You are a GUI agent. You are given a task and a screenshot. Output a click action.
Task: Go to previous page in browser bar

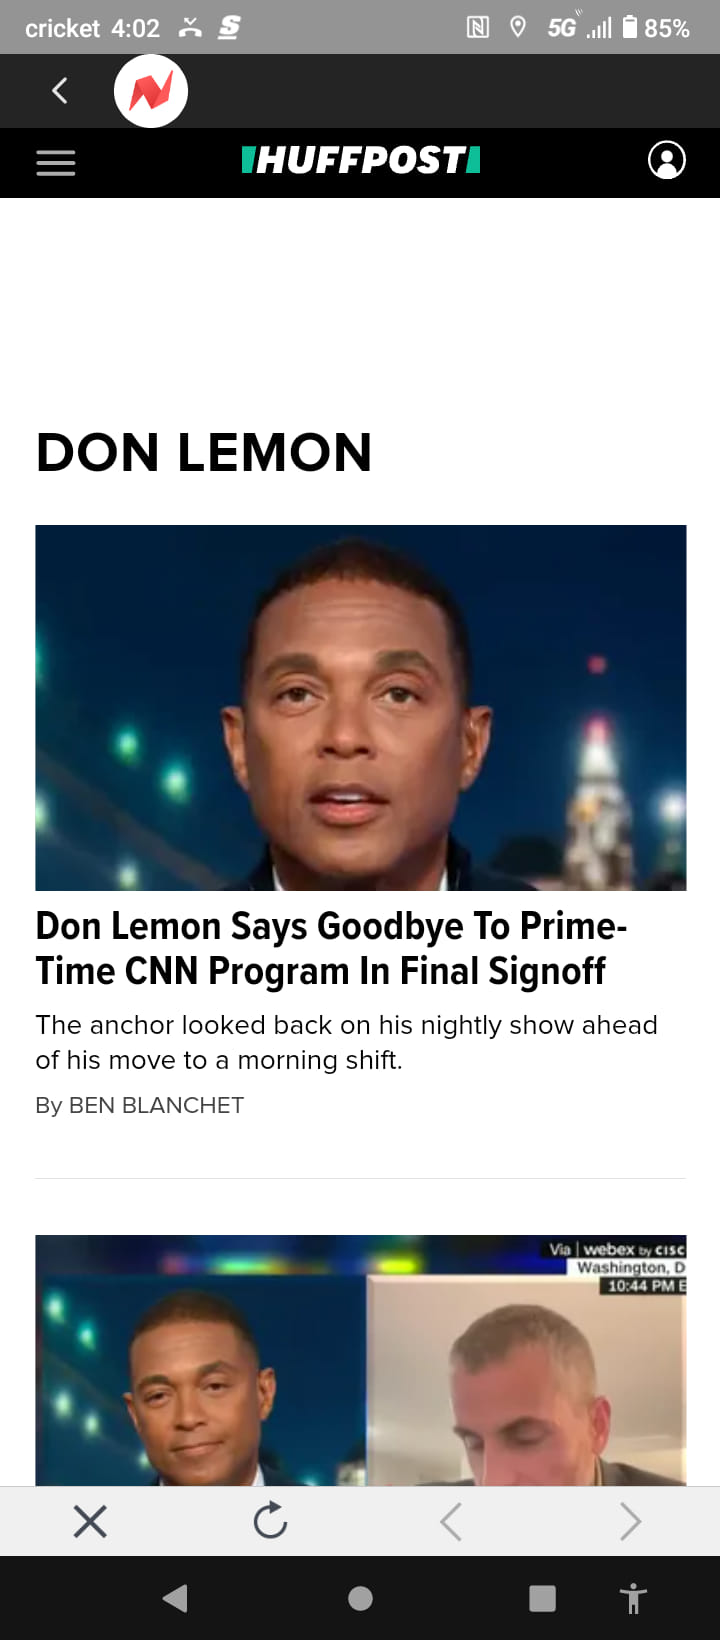coord(451,1521)
